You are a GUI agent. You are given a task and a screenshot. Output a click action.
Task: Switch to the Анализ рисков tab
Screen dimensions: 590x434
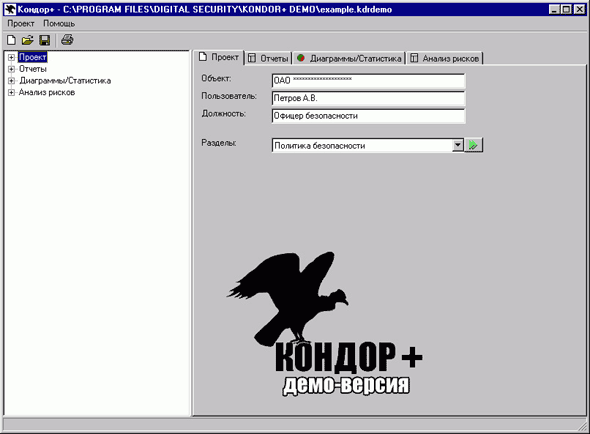445,58
